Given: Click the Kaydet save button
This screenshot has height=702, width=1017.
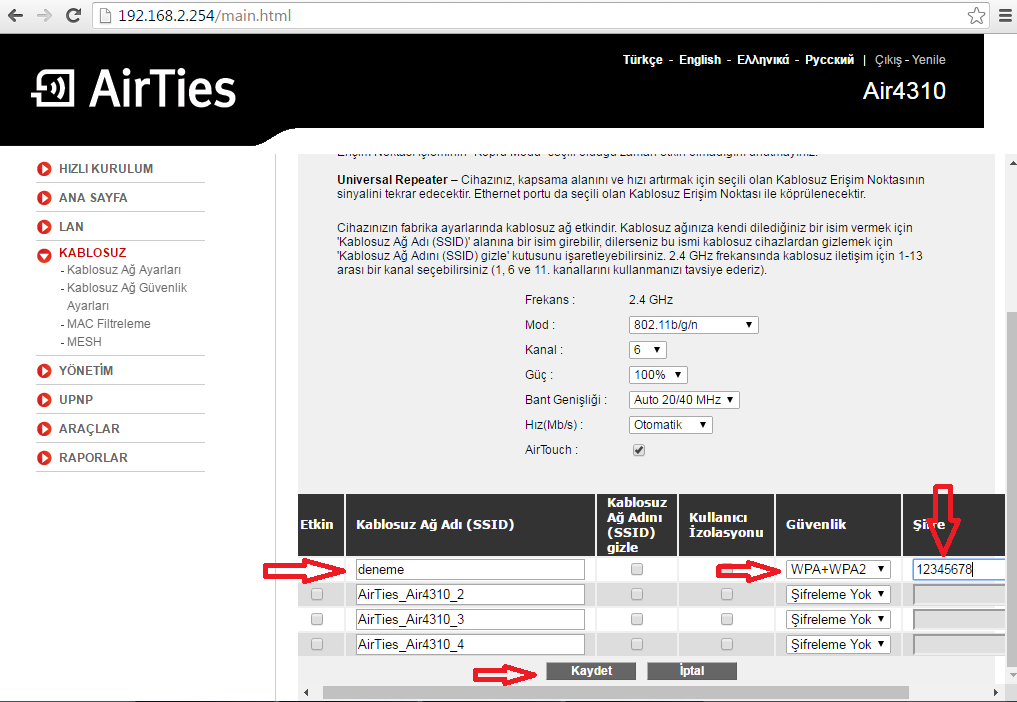Looking at the screenshot, I should (590, 671).
